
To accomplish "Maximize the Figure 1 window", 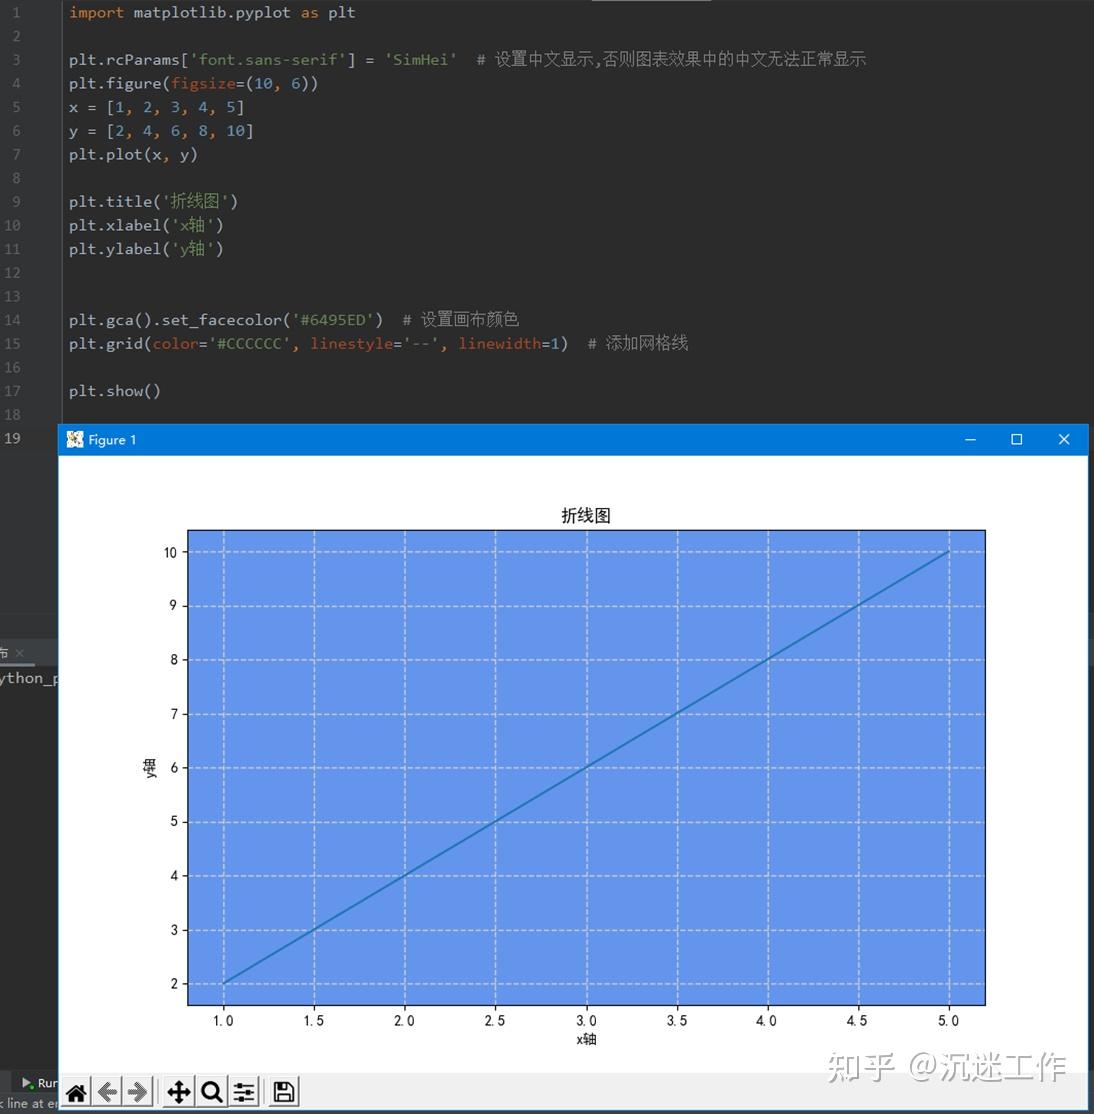I will pyautogui.click(x=1016, y=439).
